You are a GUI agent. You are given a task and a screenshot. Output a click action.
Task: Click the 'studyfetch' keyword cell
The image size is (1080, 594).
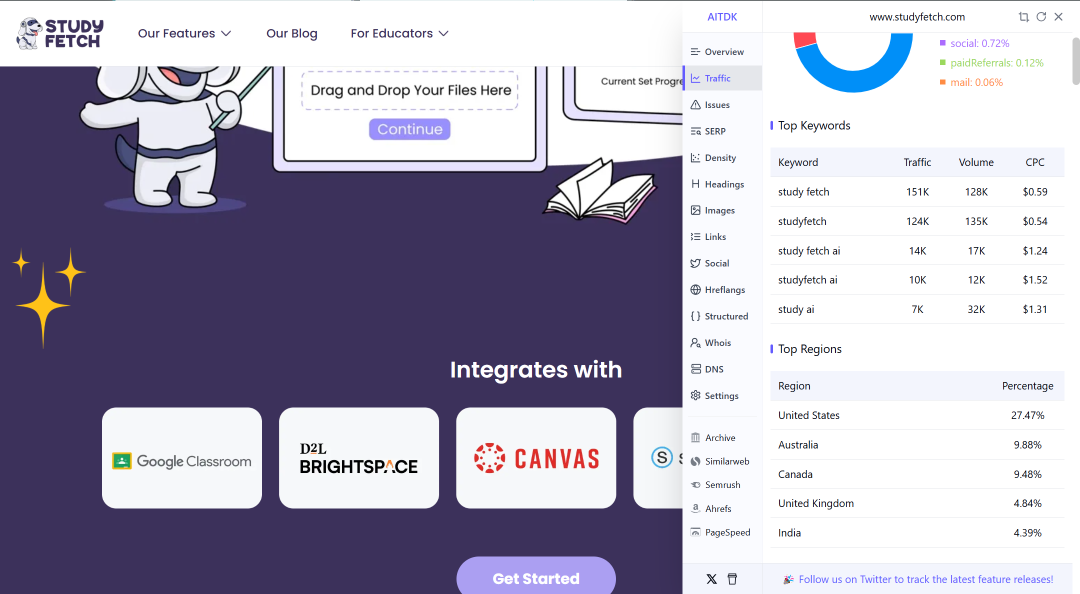click(x=802, y=221)
